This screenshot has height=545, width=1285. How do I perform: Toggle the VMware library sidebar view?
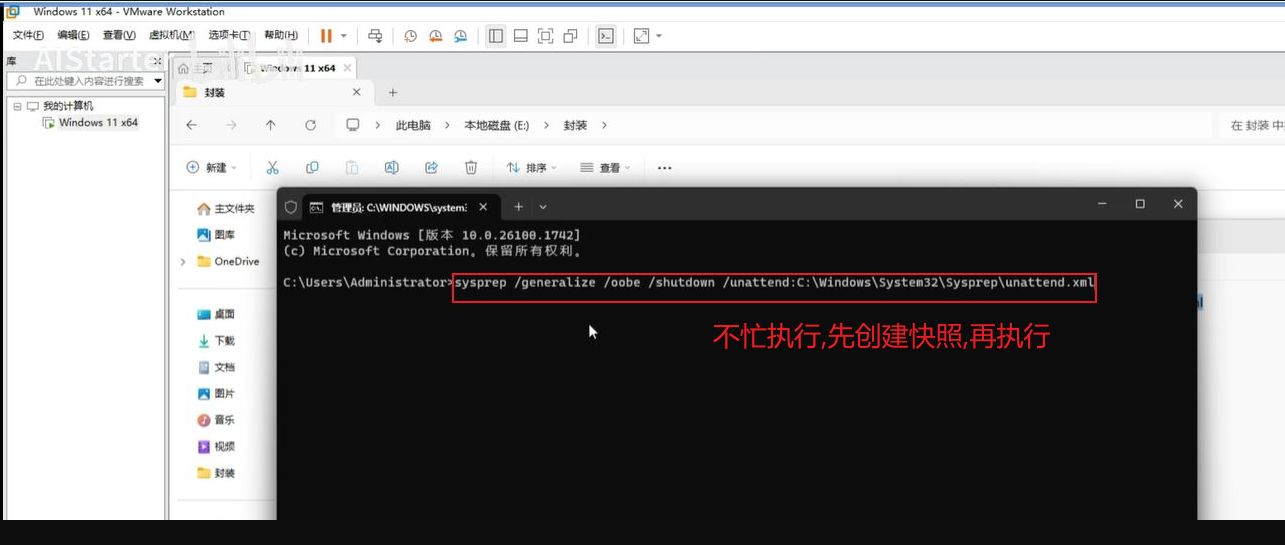tap(496, 36)
